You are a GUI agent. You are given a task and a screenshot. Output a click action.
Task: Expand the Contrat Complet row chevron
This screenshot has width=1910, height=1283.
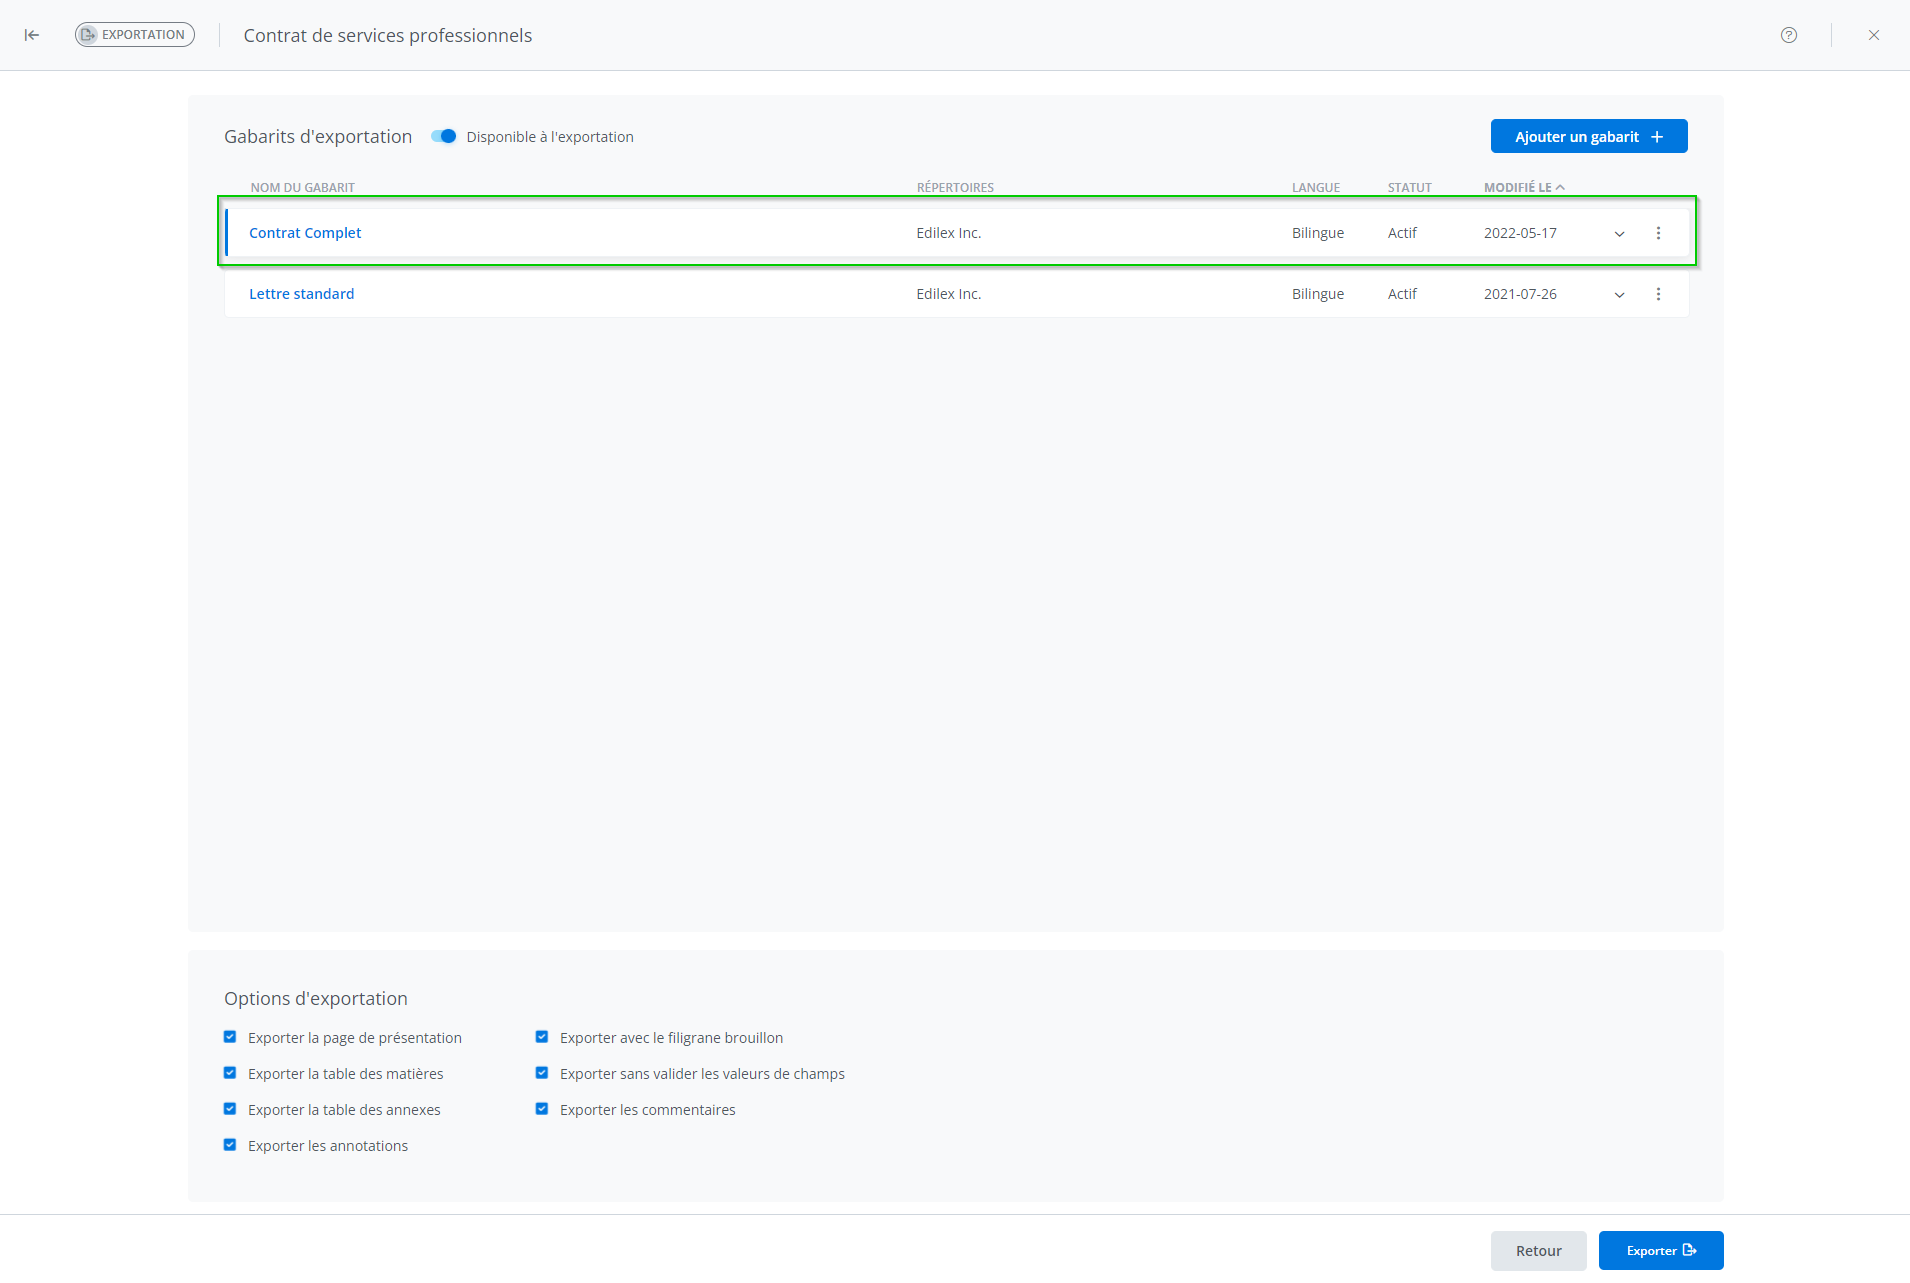coord(1619,234)
